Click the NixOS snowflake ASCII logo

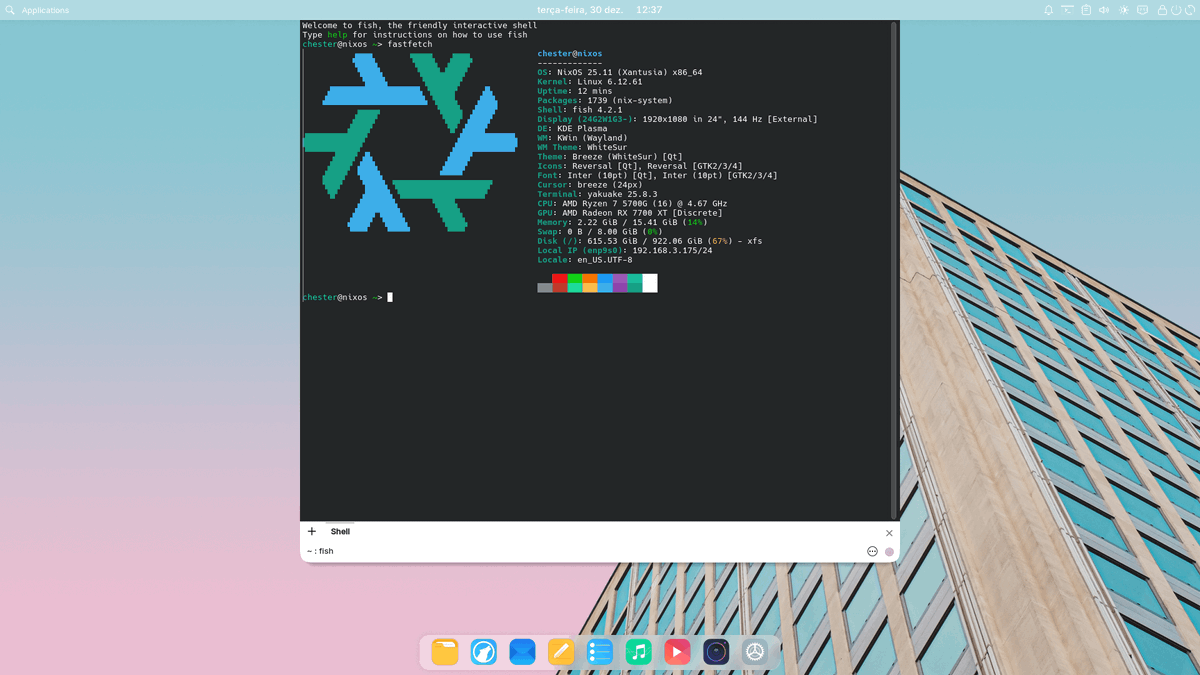410,142
